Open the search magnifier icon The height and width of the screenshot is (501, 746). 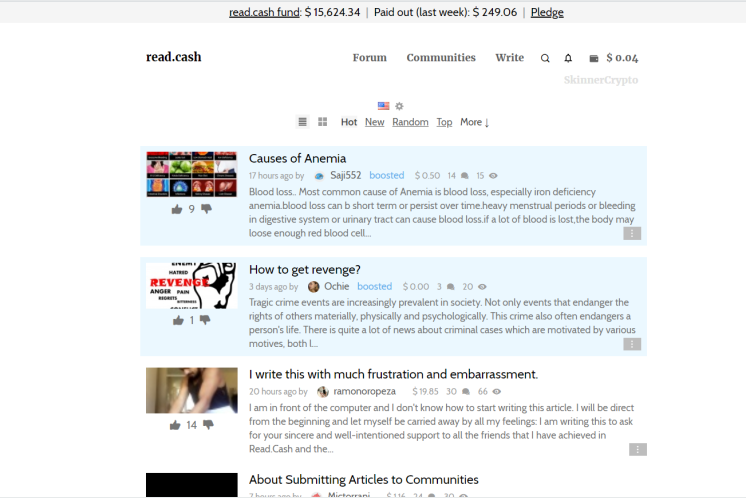point(545,58)
